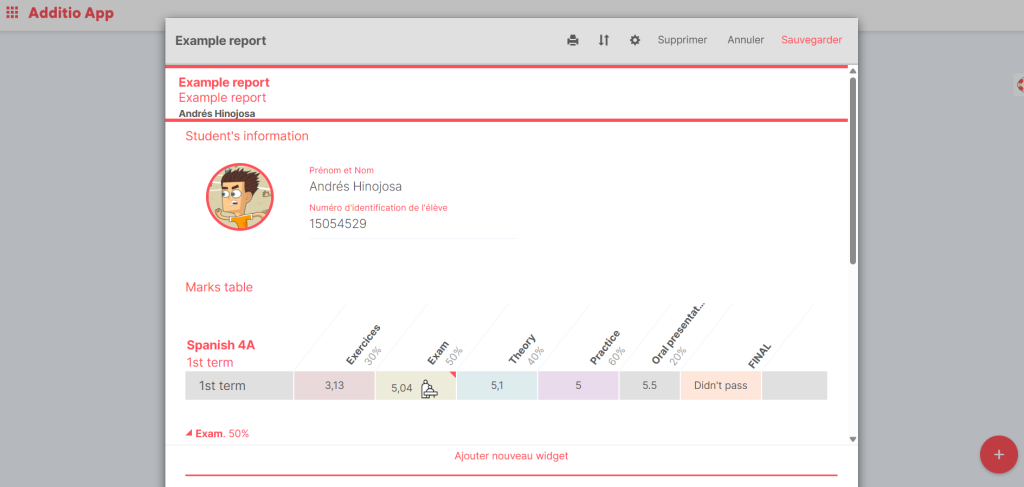
Task: Click the Marks table heading
Action: pos(219,287)
